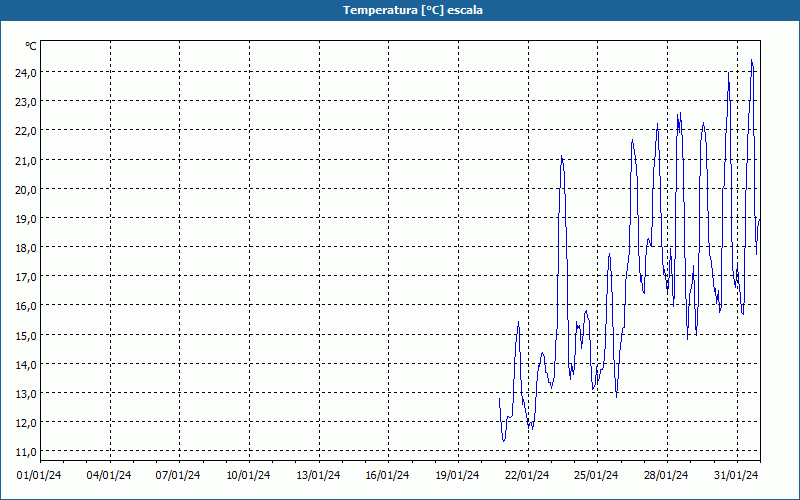This screenshot has height=500, width=800.
Task: Click the 13/01/24 date label
Action: click(x=318, y=475)
